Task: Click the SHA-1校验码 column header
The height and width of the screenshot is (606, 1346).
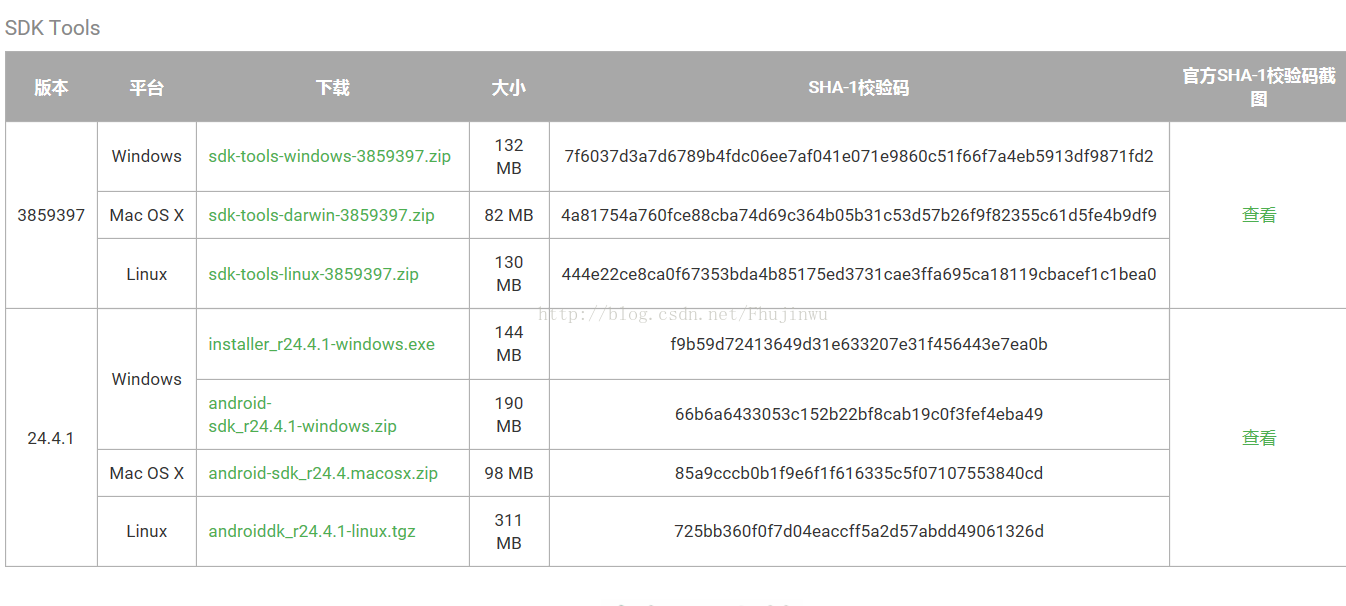Action: coord(858,87)
